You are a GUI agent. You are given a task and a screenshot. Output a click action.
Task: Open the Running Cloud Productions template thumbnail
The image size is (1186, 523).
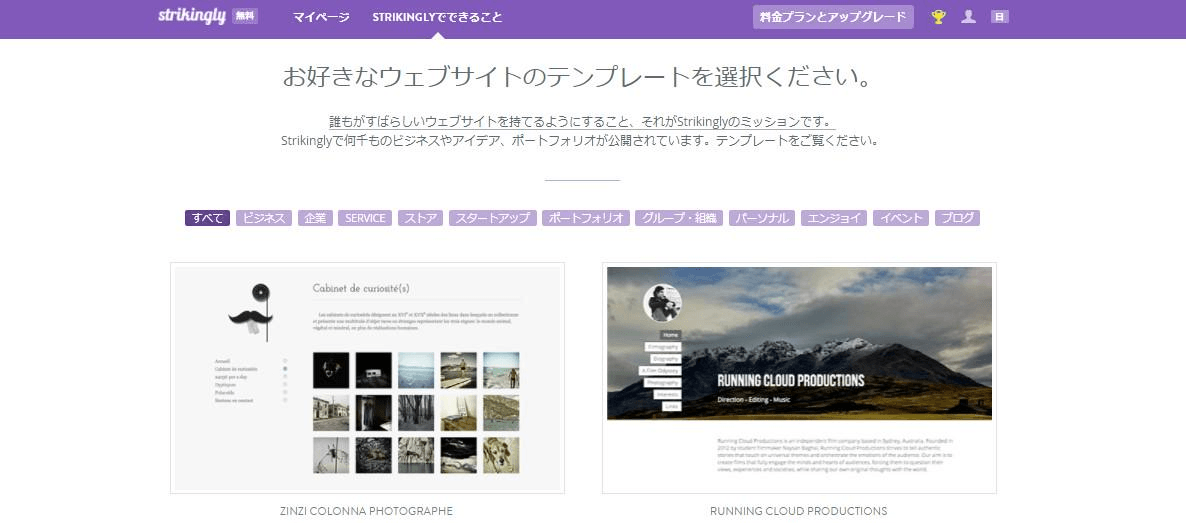click(x=799, y=378)
